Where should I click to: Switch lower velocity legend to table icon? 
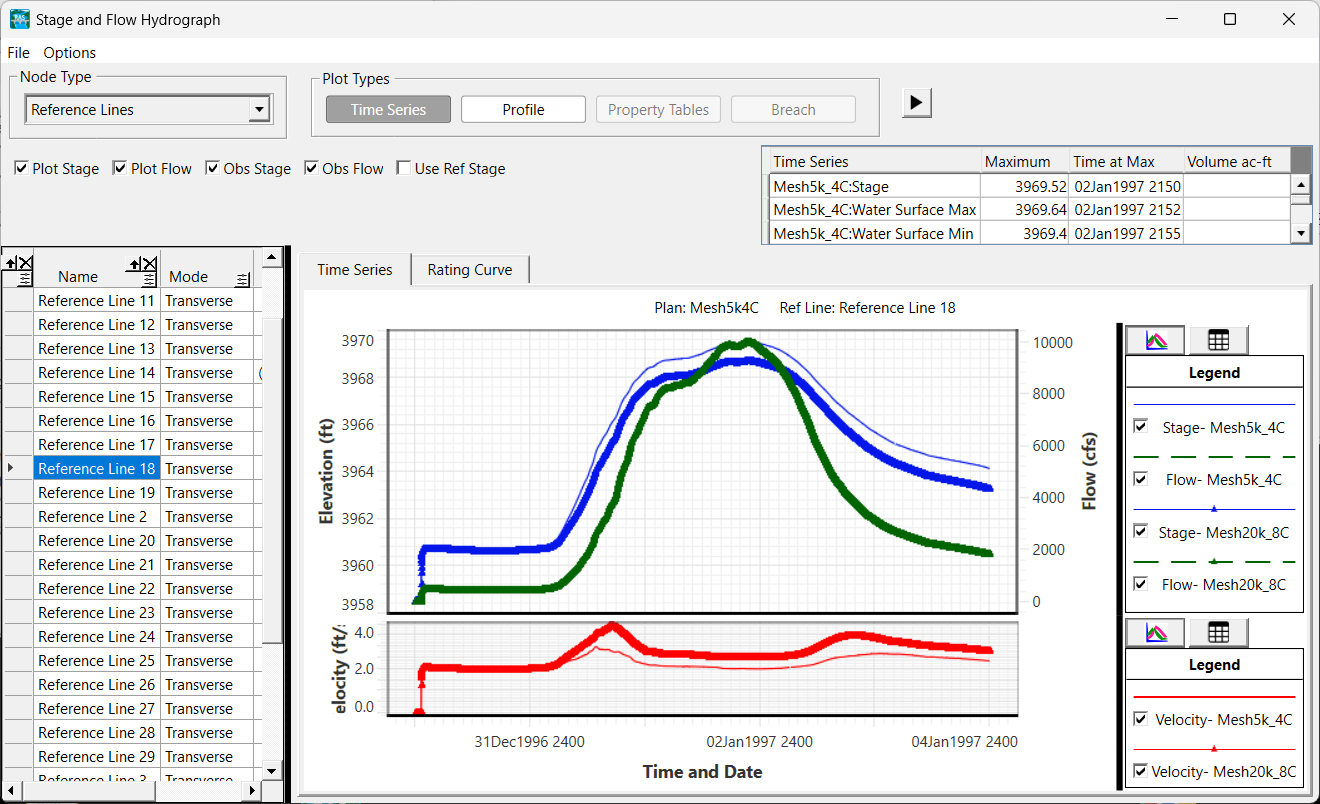[x=1217, y=632]
